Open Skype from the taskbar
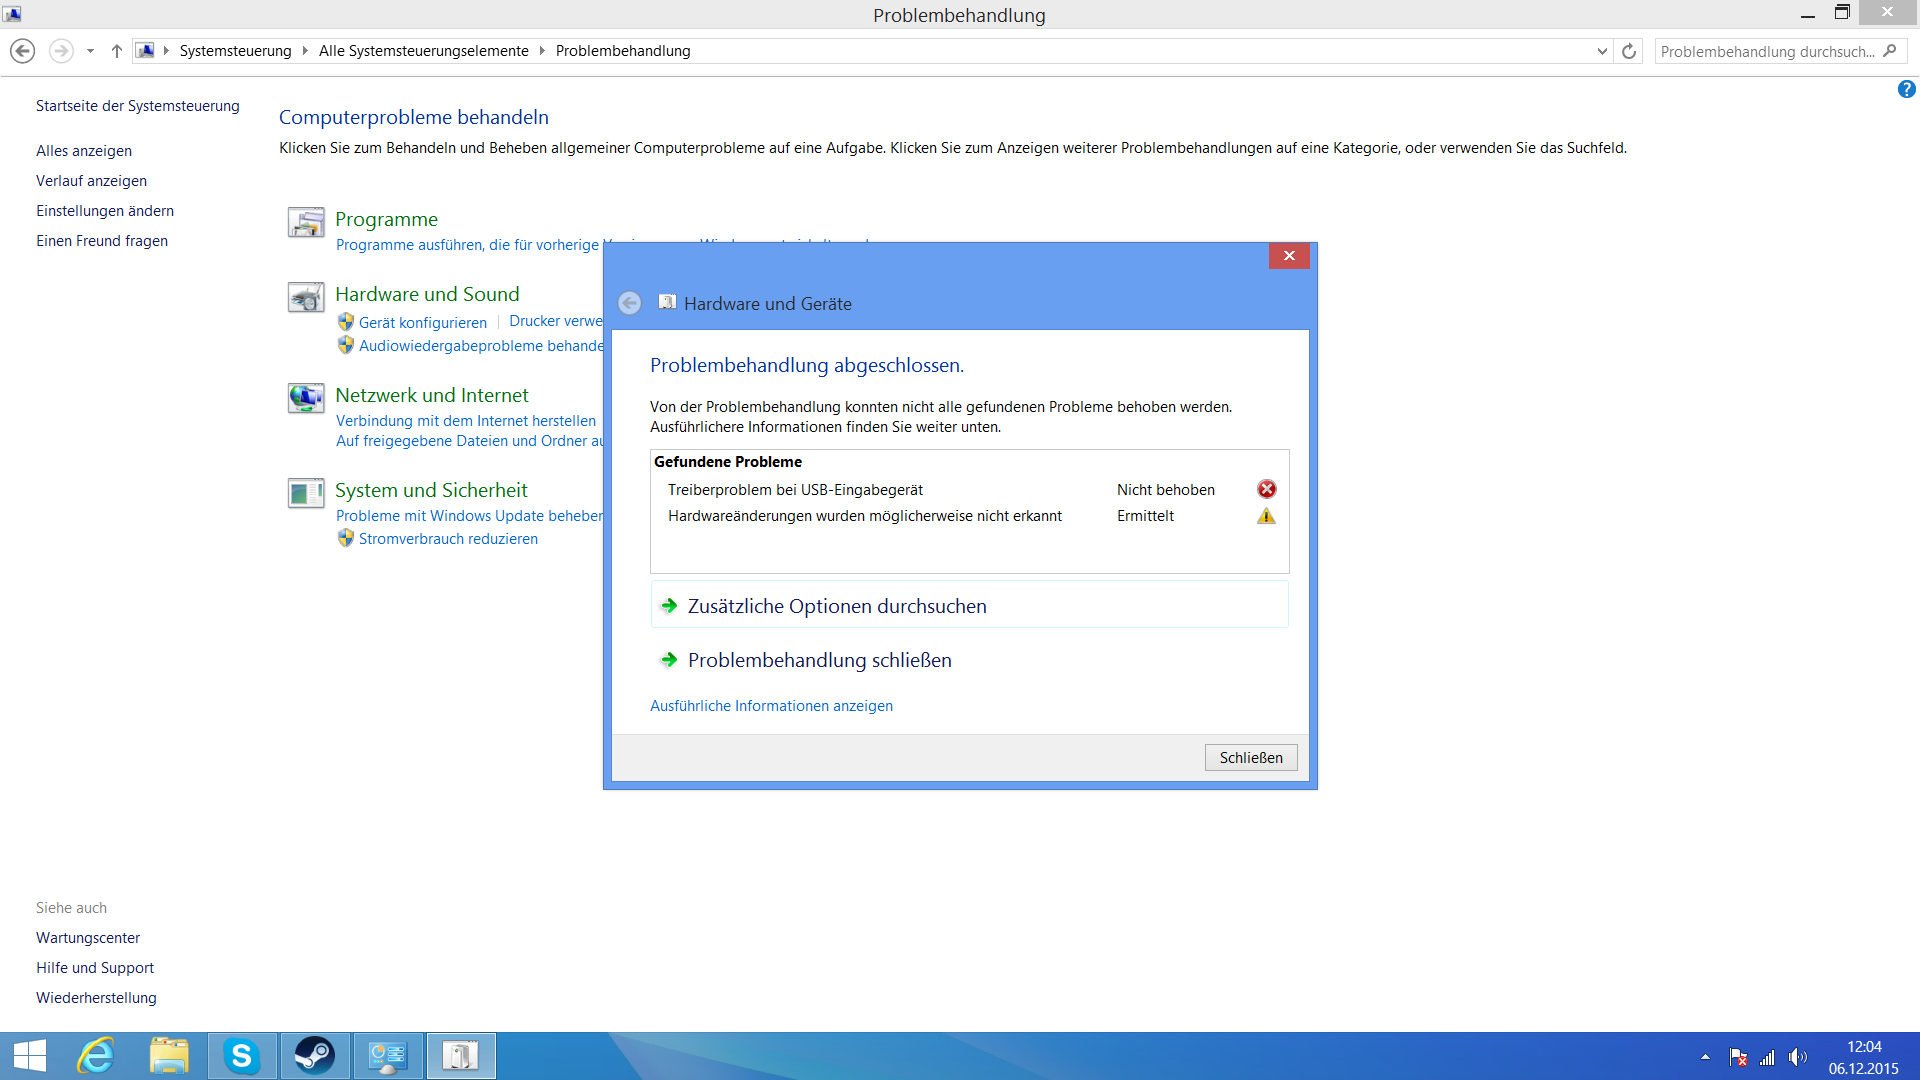The width and height of the screenshot is (1920, 1080). 242,1056
